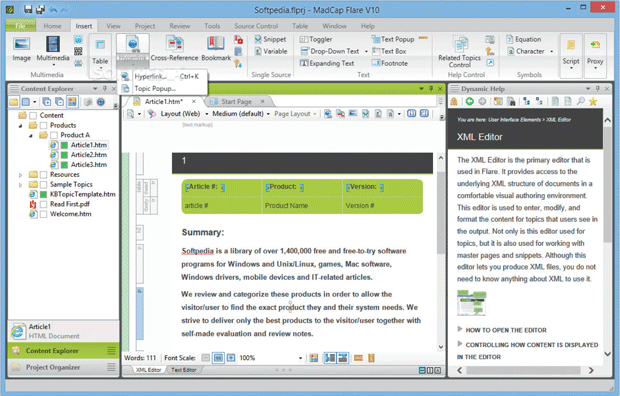Click the Content Explorer accordion button
Viewport: 620px width, 396px height.
(x=63, y=351)
